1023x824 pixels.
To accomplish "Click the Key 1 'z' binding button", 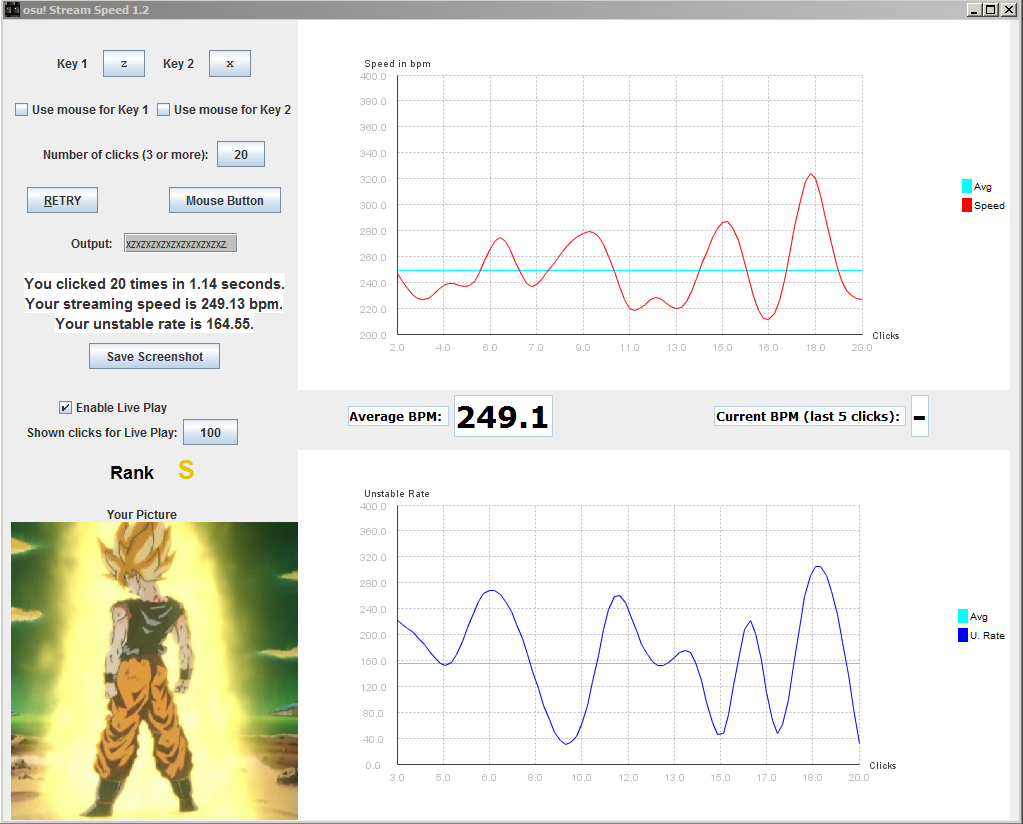I will tap(124, 64).
